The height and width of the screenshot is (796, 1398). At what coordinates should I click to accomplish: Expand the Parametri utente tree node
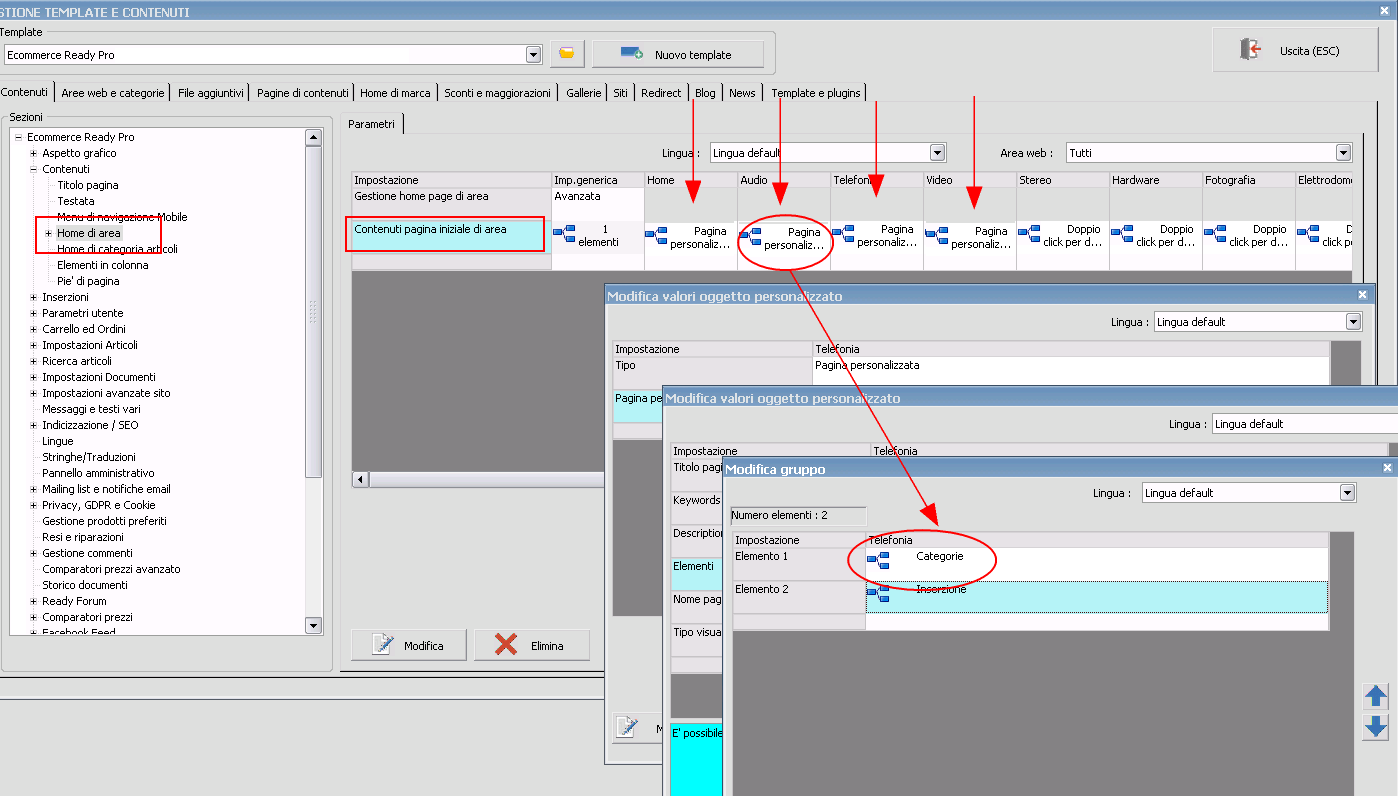tap(33, 313)
